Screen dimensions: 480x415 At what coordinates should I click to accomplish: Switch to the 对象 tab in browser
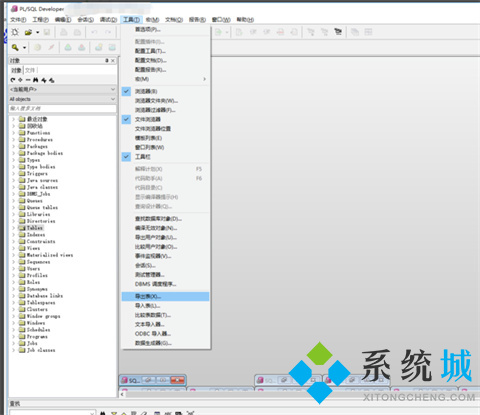coord(16,70)
